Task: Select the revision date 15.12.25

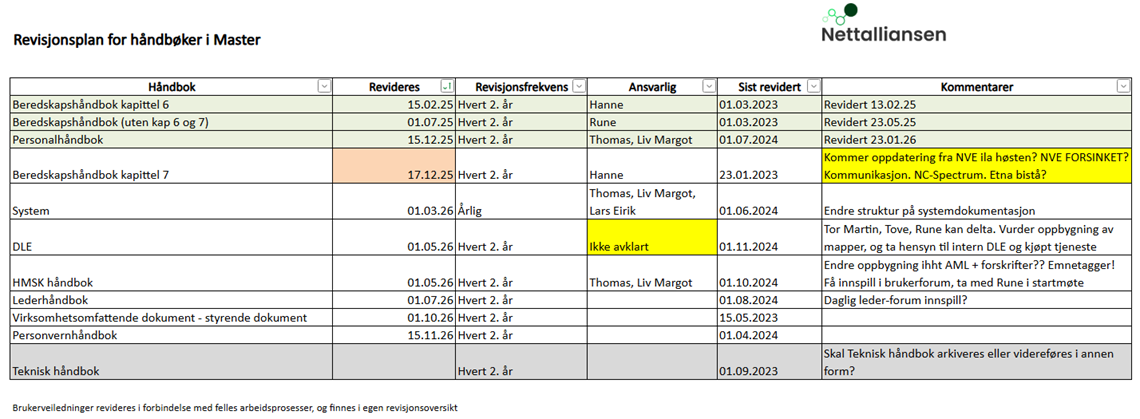Action: (x=394, y=139)
